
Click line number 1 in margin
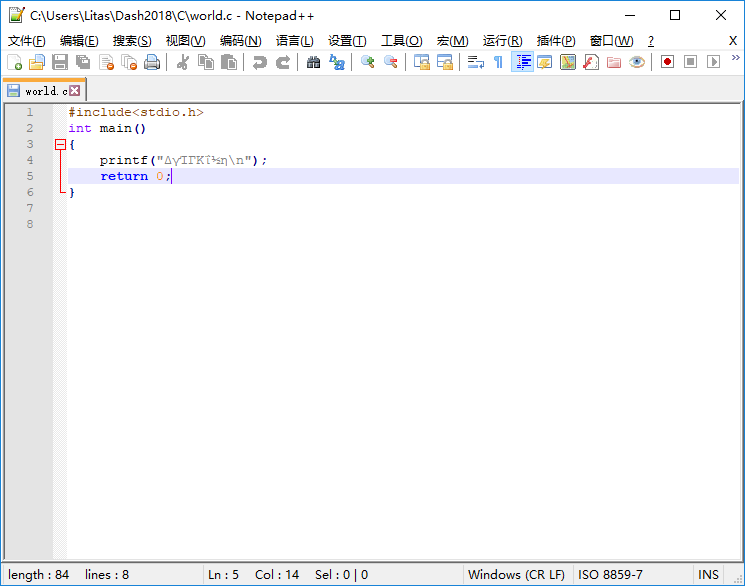pyautogui.click(x=29, y=112)
